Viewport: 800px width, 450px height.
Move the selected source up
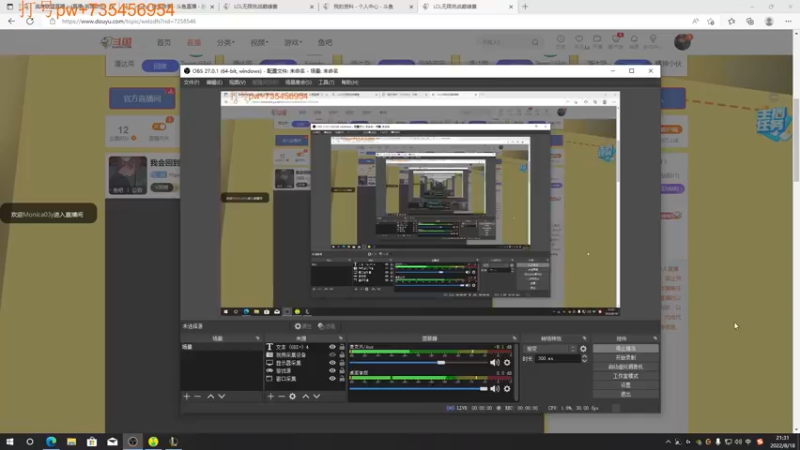click(x=306, y=396)
